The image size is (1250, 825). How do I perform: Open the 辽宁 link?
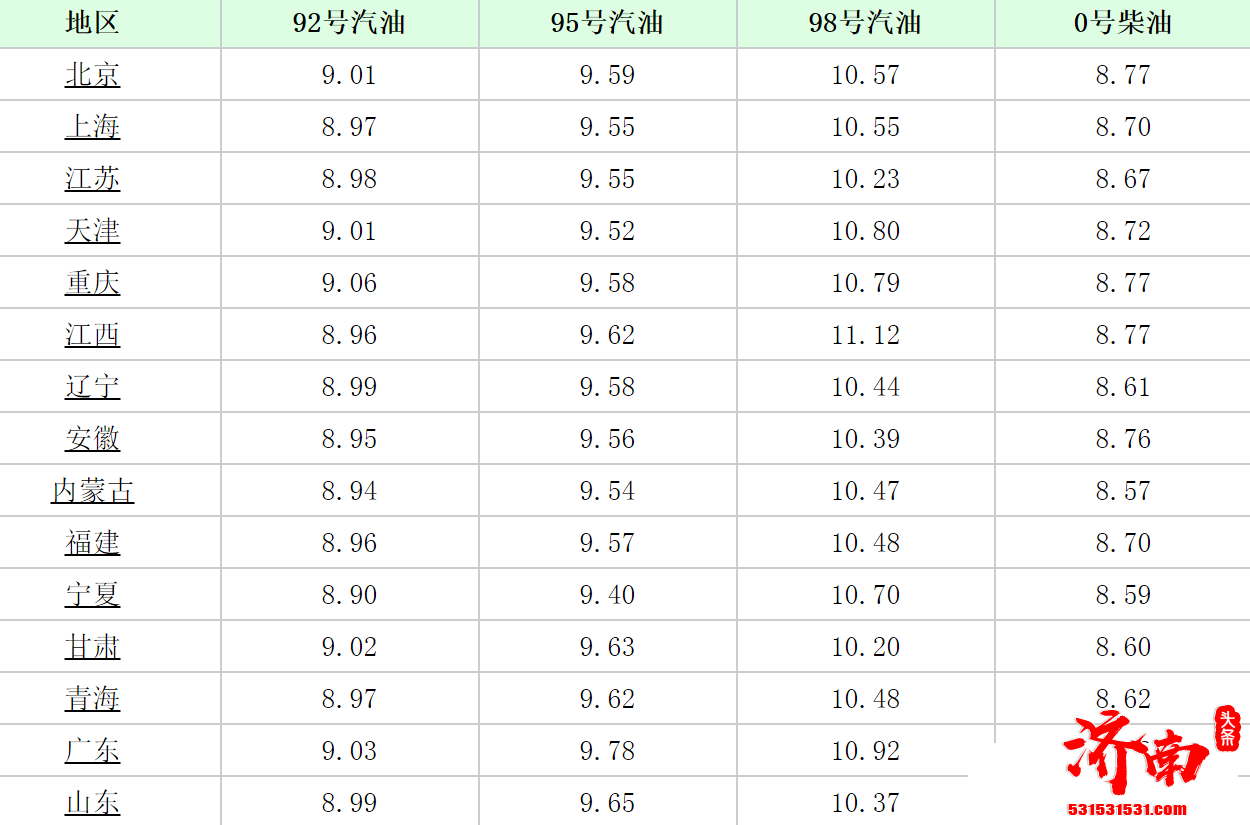(x=92, y=387)
